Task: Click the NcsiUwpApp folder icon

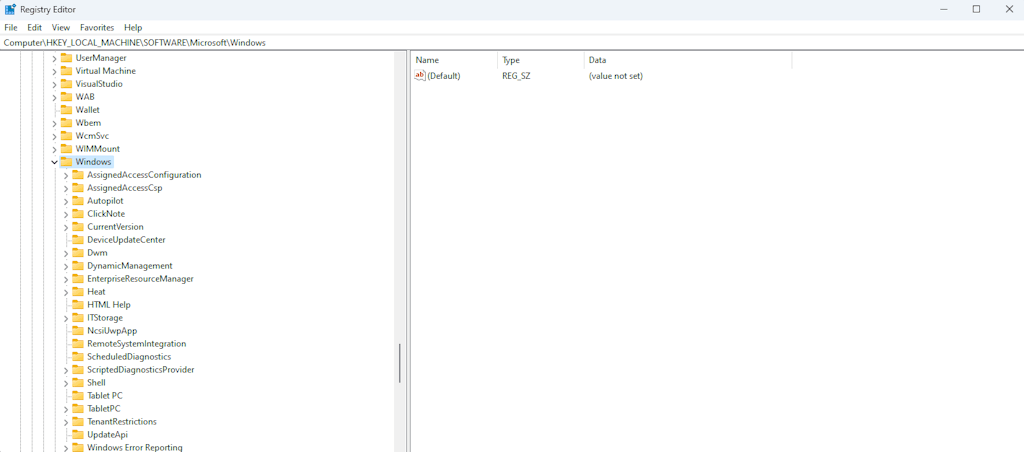Action: 78,331
